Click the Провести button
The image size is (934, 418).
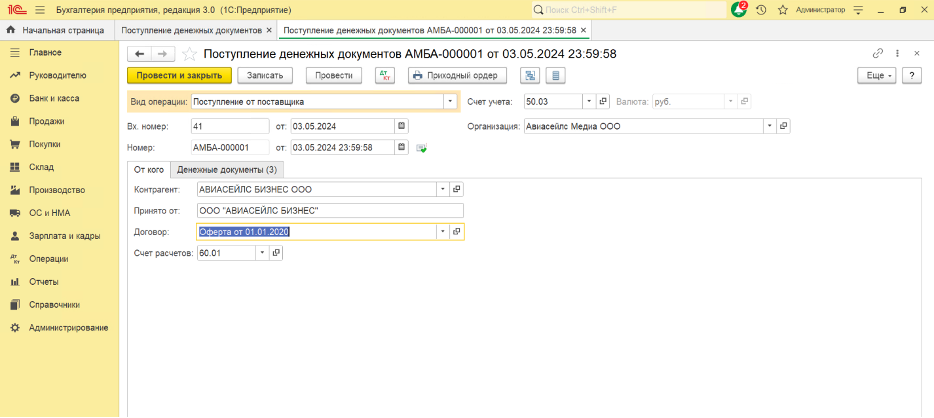[x=334, y=76]
